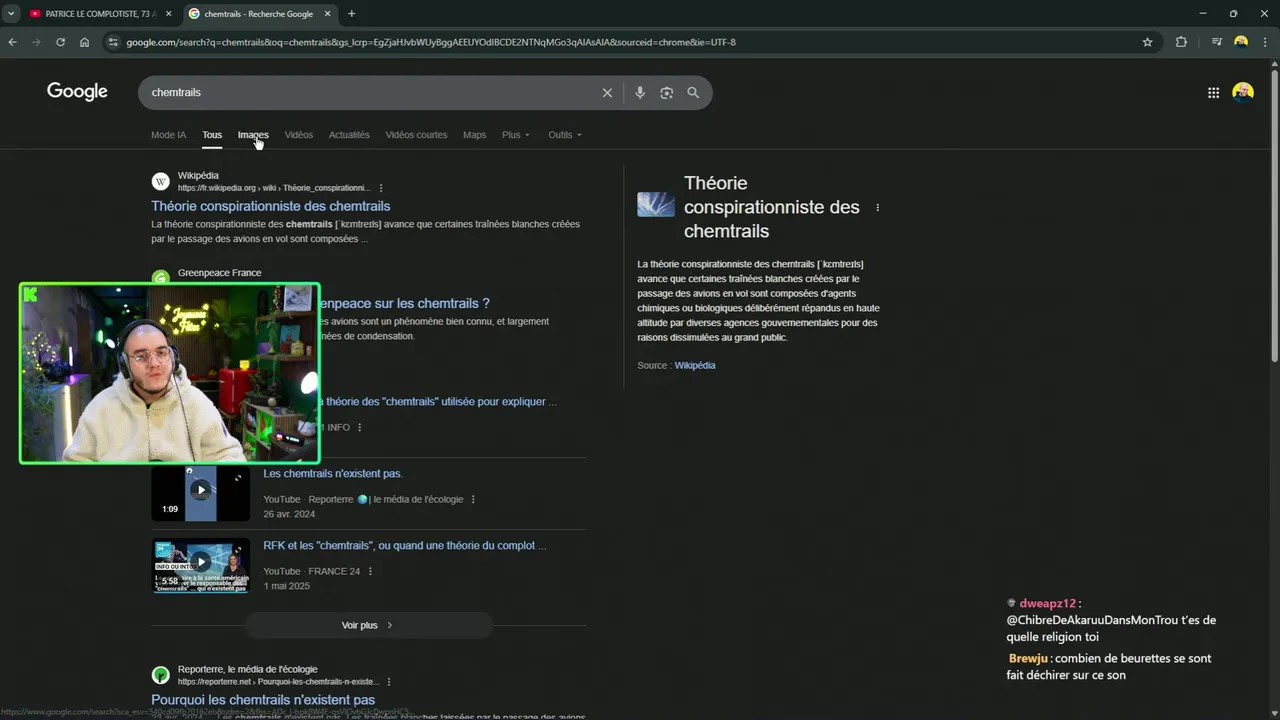1280x720 pixels.
Task: View site information icon in address bar
Action: point(113,42)
